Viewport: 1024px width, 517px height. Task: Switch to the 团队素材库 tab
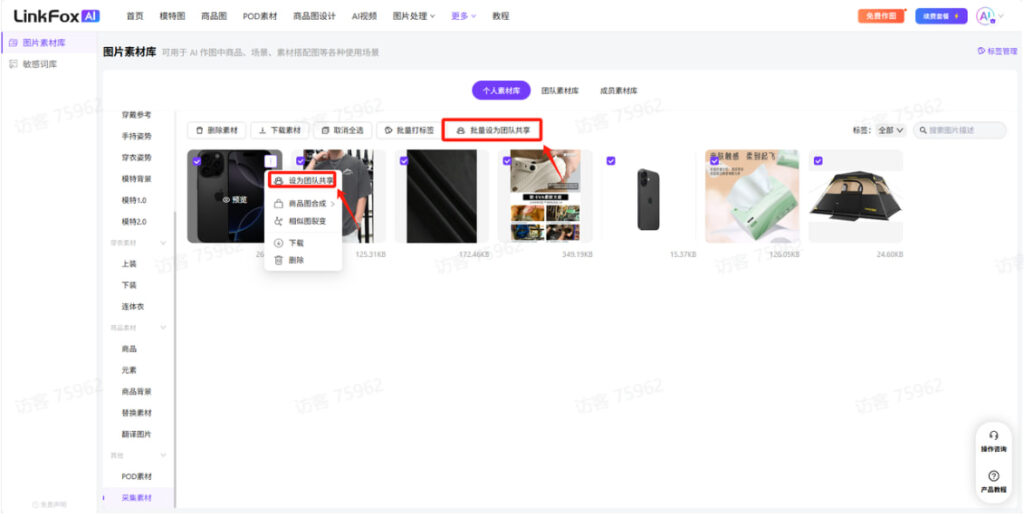[x=559, y=90]
